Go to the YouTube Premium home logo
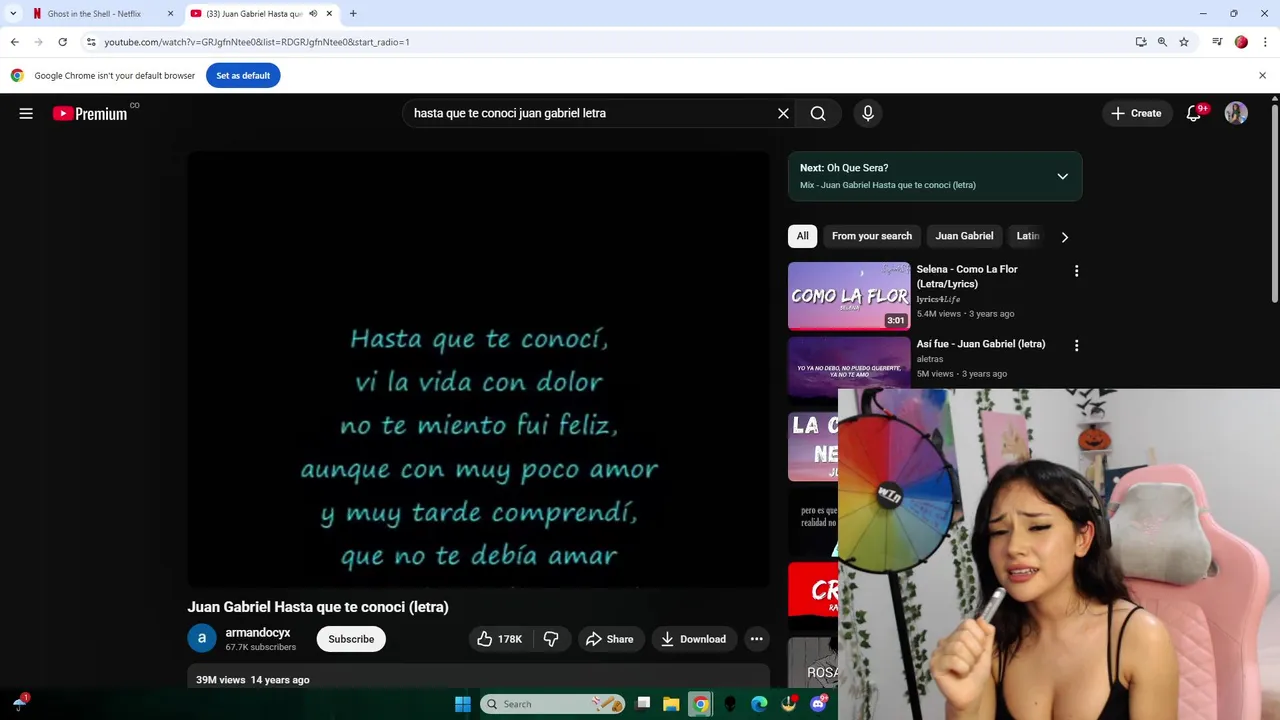 [90, 114]
